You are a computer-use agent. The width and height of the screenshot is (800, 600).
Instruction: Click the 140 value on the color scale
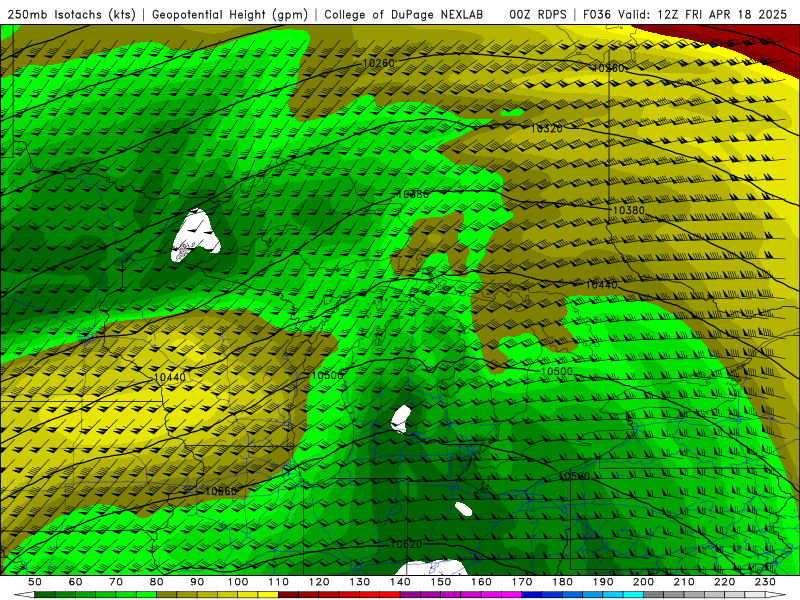click(x=400, y=582)
